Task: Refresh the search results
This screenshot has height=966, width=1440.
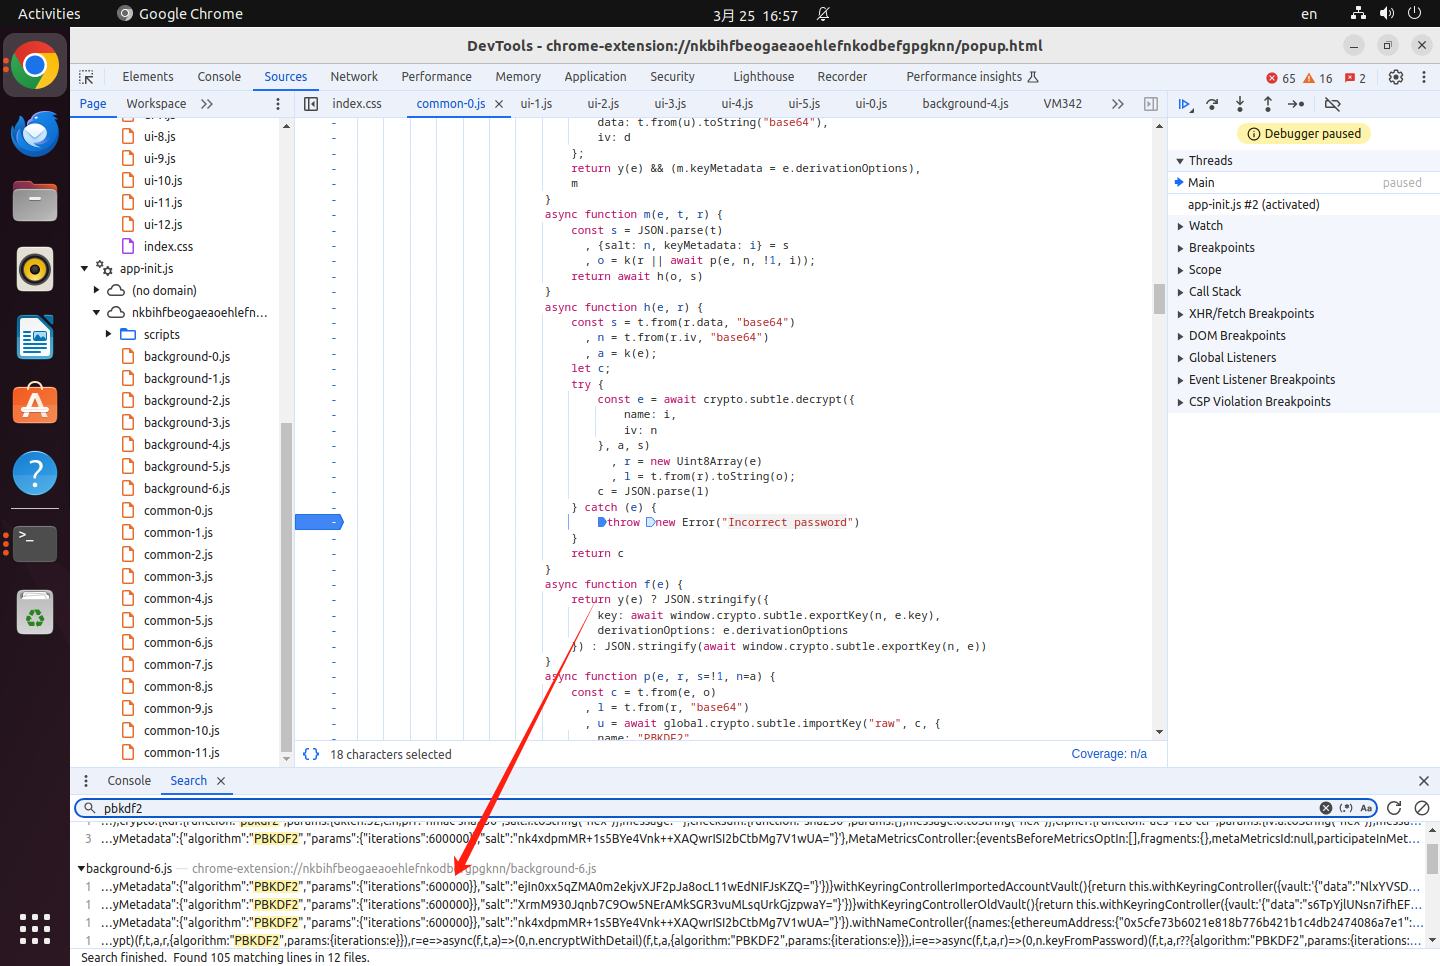Action: tap(1394, 808)
